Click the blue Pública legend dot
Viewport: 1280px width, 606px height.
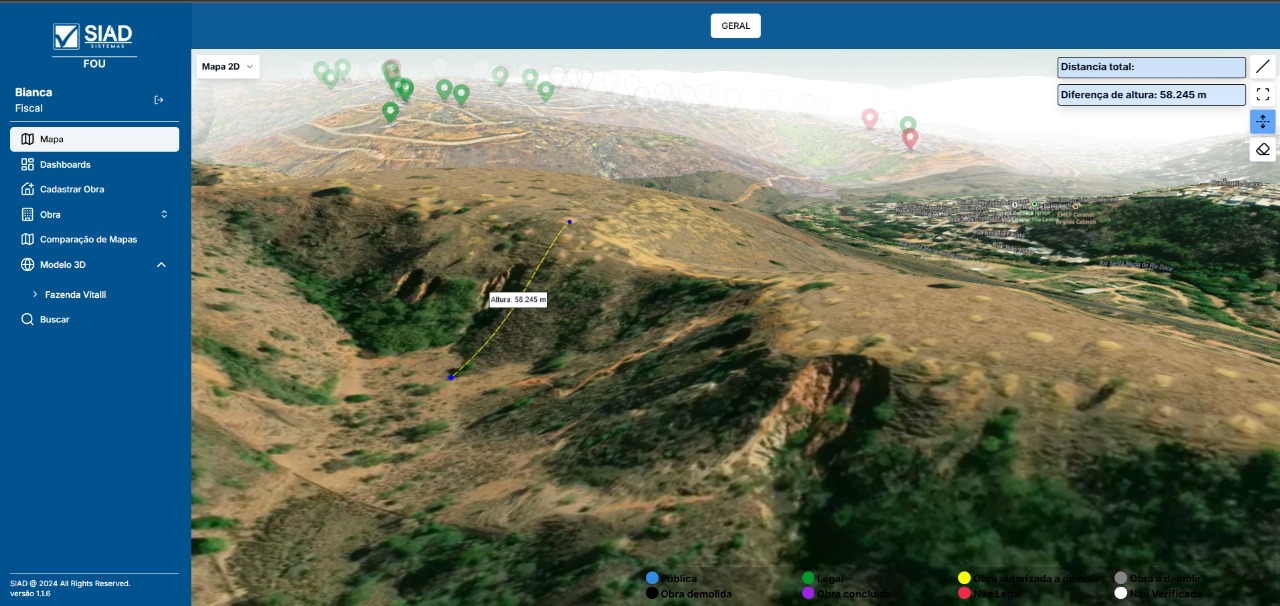tap(652, 578)
